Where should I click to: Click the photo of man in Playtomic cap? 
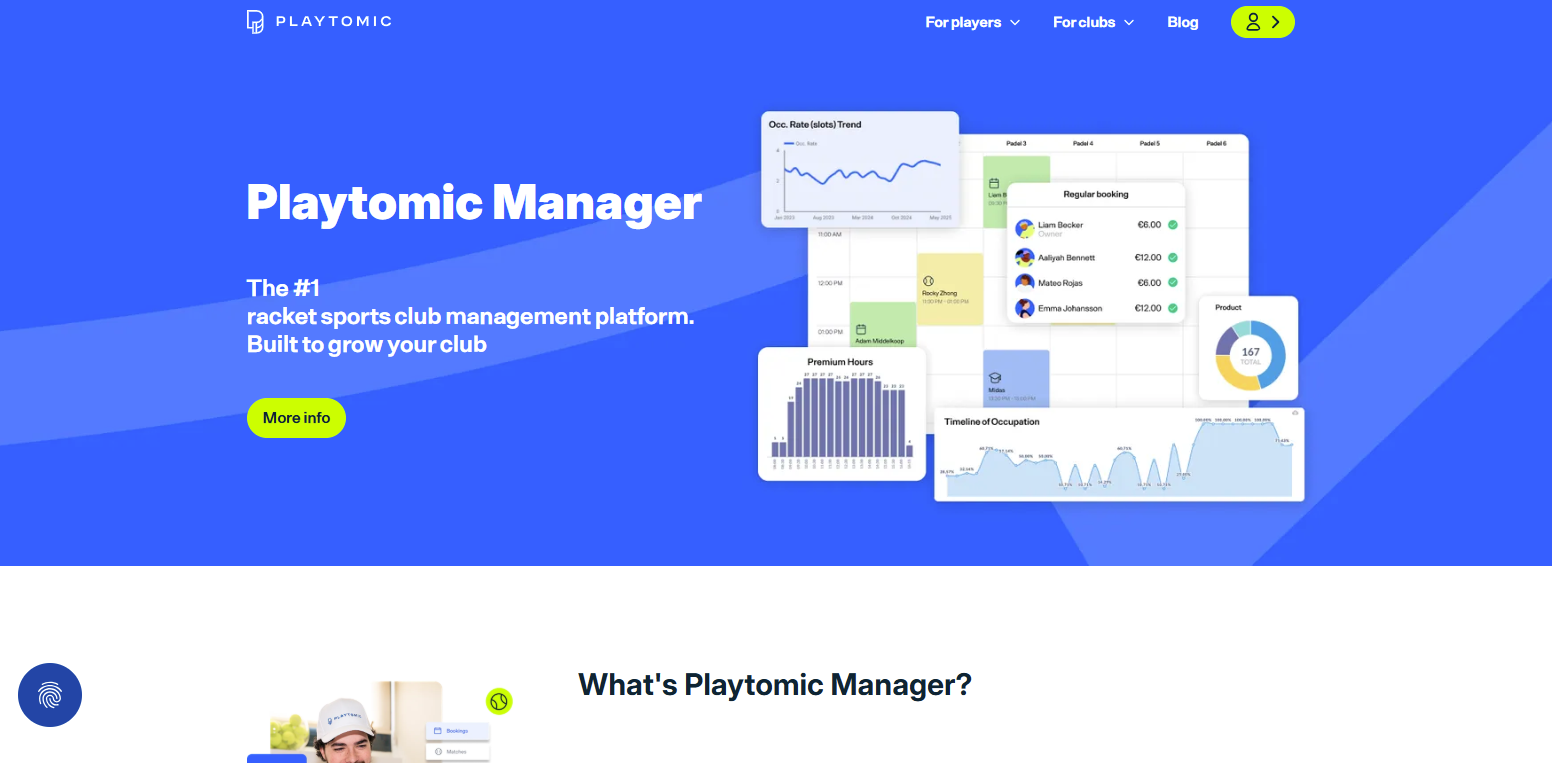pyautogui.click(x=345, y=722)
